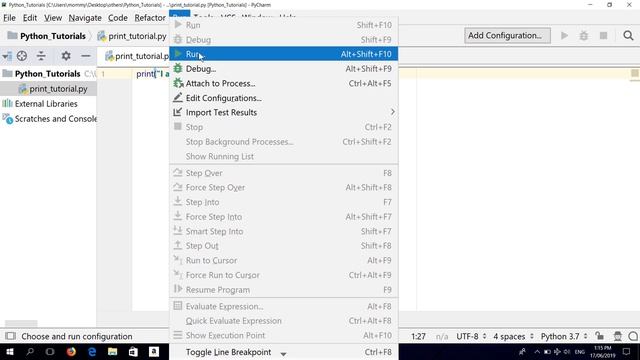This screenshot has height=360, width=640.
Task: Click the Attach to Process bug icon
Action: coord(178,83)
